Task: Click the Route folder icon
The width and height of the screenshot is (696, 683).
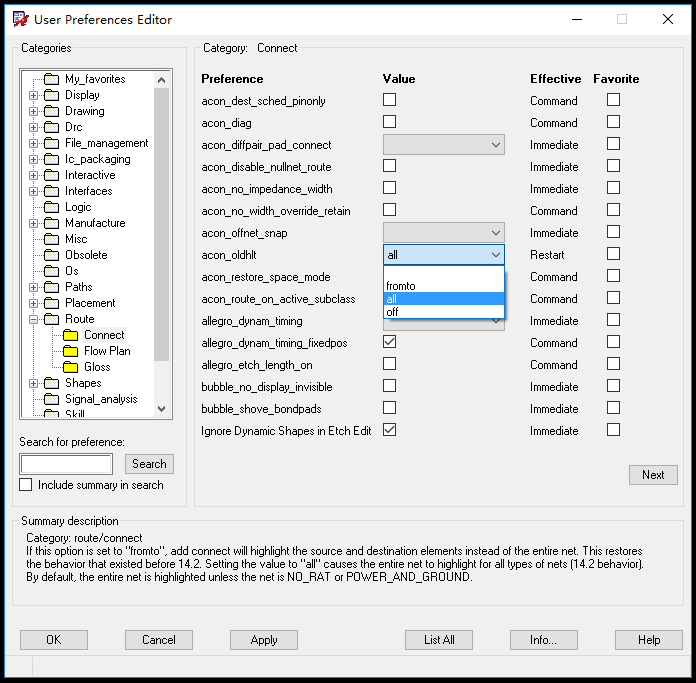Action: 51,319
